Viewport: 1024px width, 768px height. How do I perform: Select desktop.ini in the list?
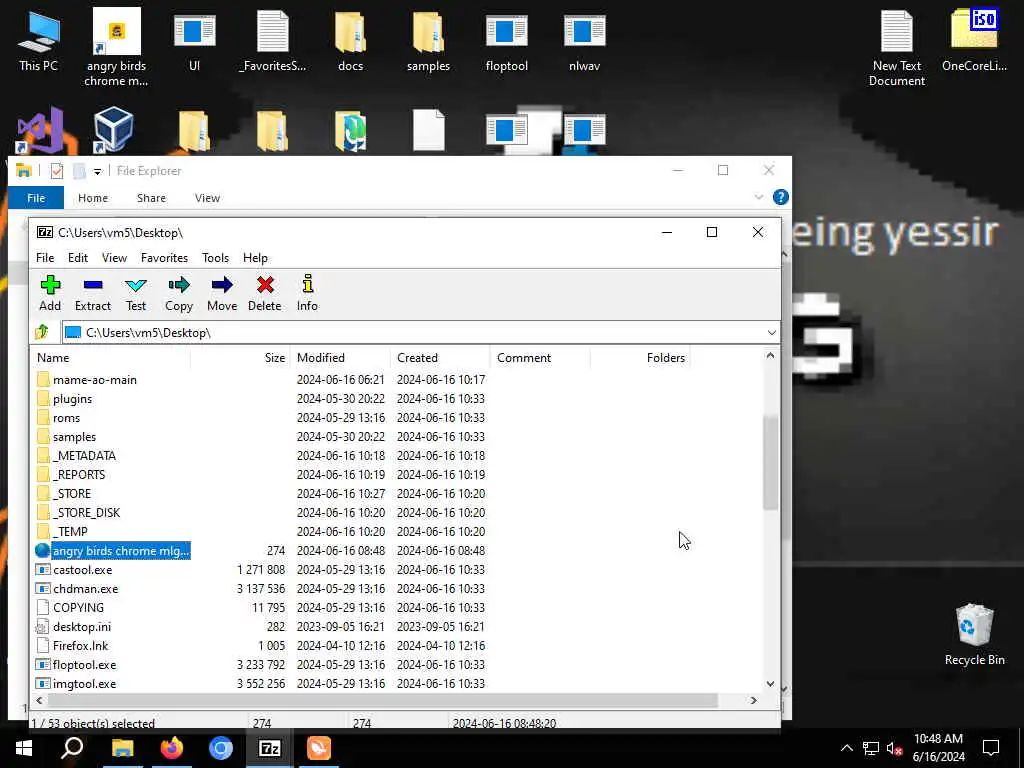point(82,626)
